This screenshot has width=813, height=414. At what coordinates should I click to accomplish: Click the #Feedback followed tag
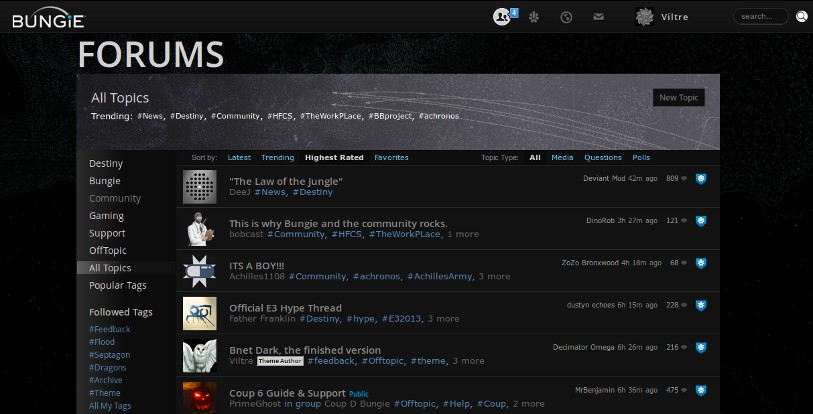[109, 329]
